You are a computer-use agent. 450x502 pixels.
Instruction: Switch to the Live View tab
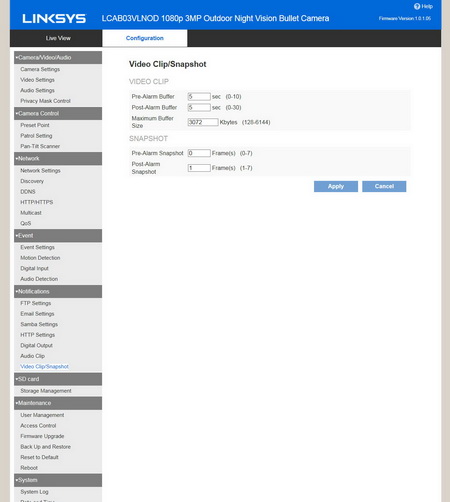(58, 38)
